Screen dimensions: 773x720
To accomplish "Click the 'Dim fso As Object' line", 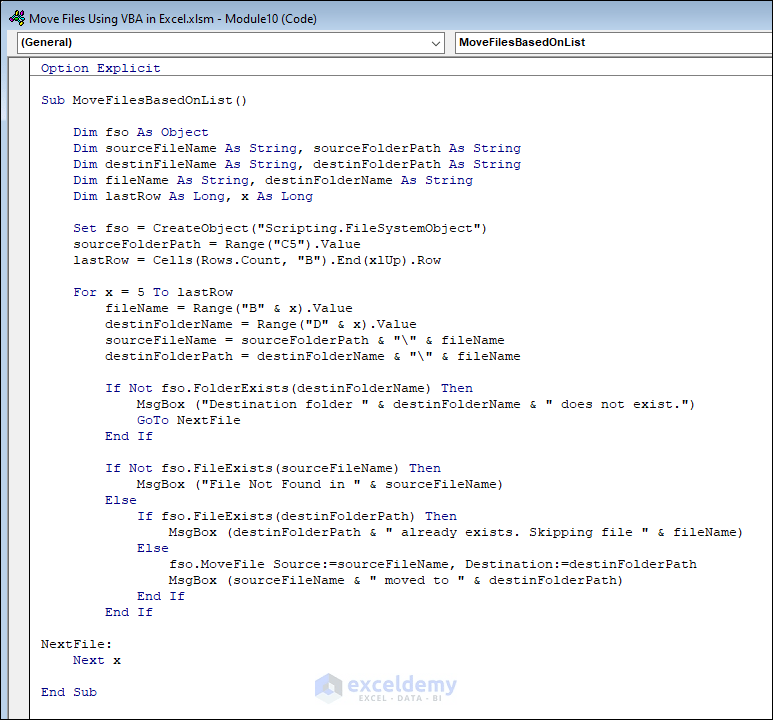I will pyautogui.click(x=141, y=132).
